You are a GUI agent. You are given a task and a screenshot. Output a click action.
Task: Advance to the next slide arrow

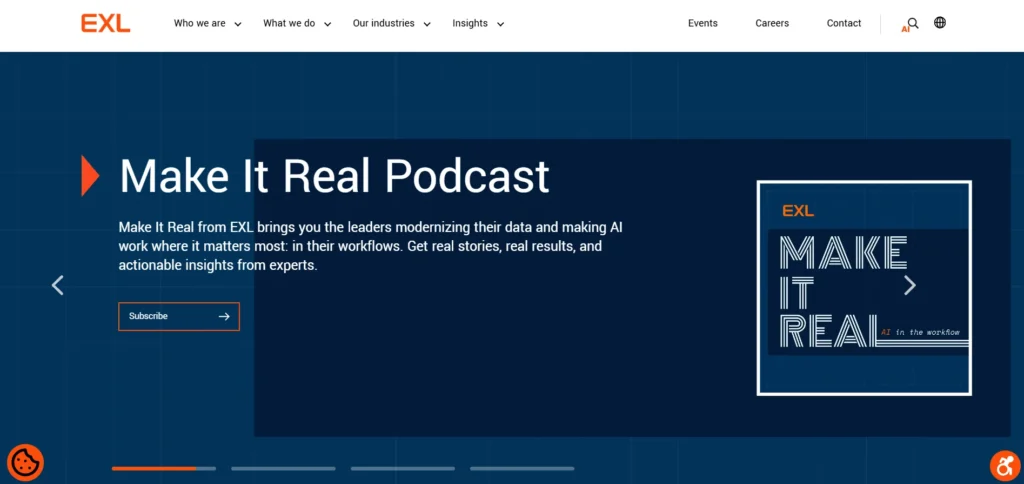pos(910,285)
